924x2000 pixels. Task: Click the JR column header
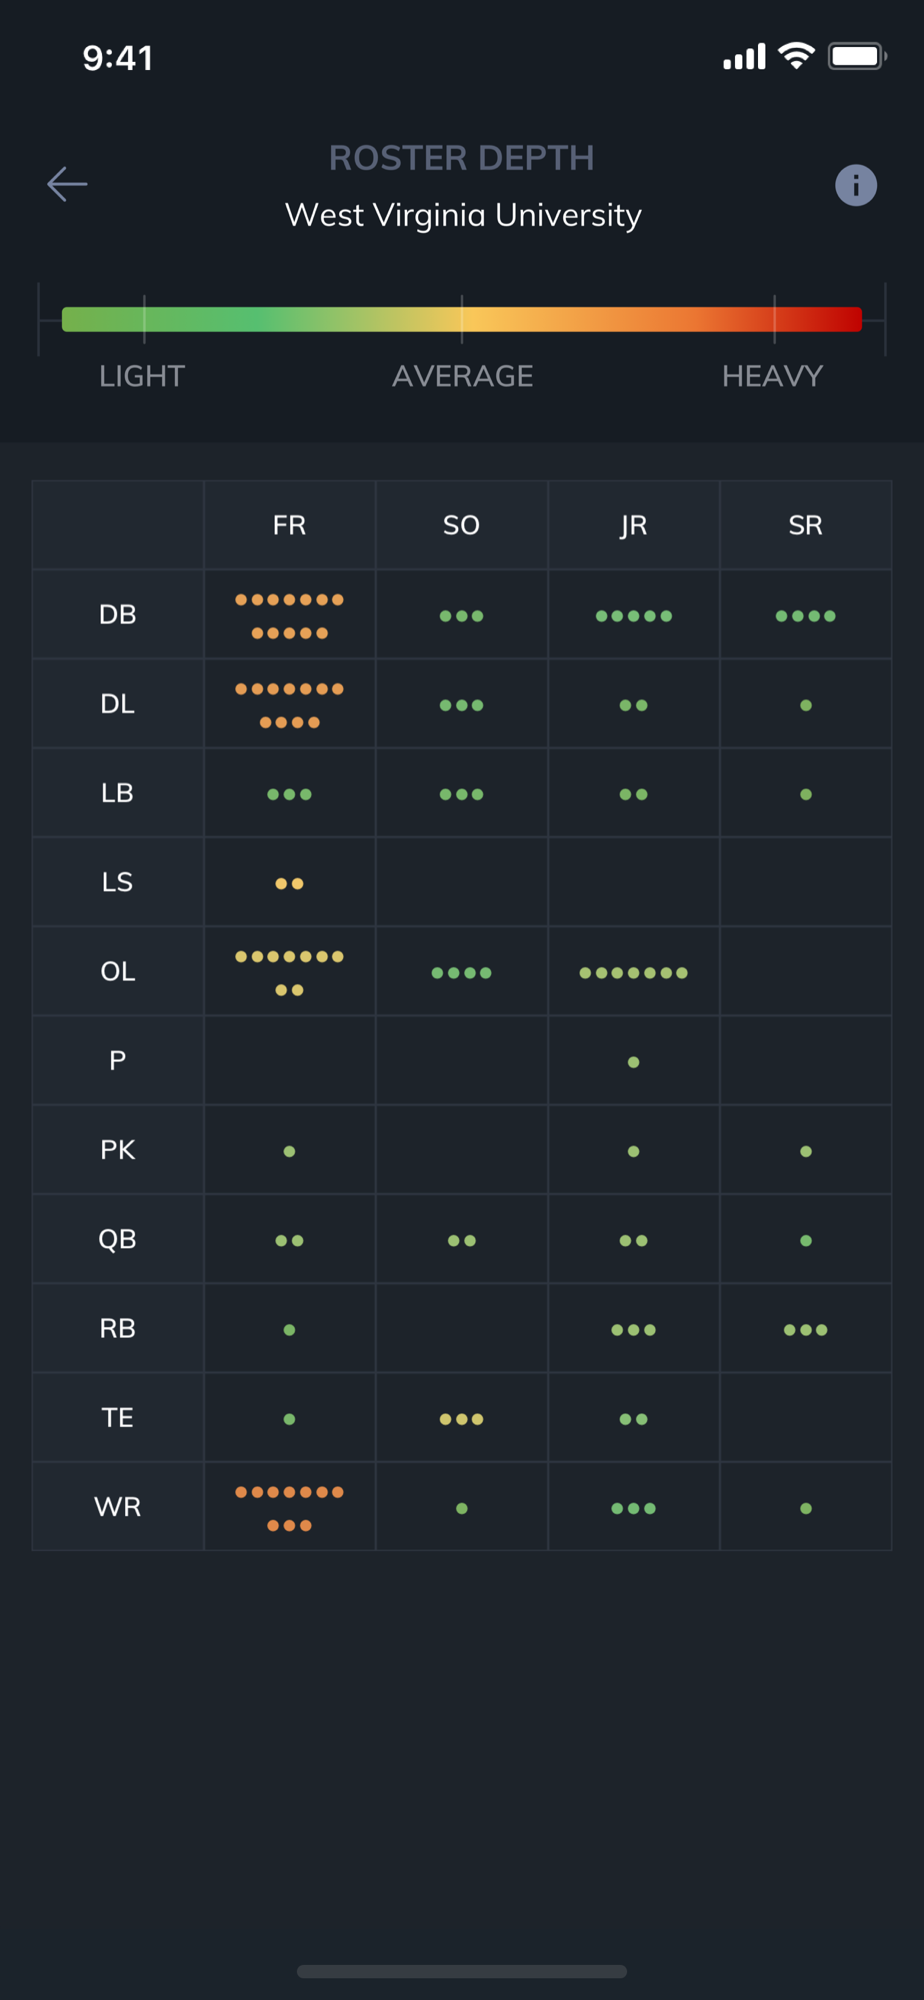pyautogui.click(x=634, y=525)
